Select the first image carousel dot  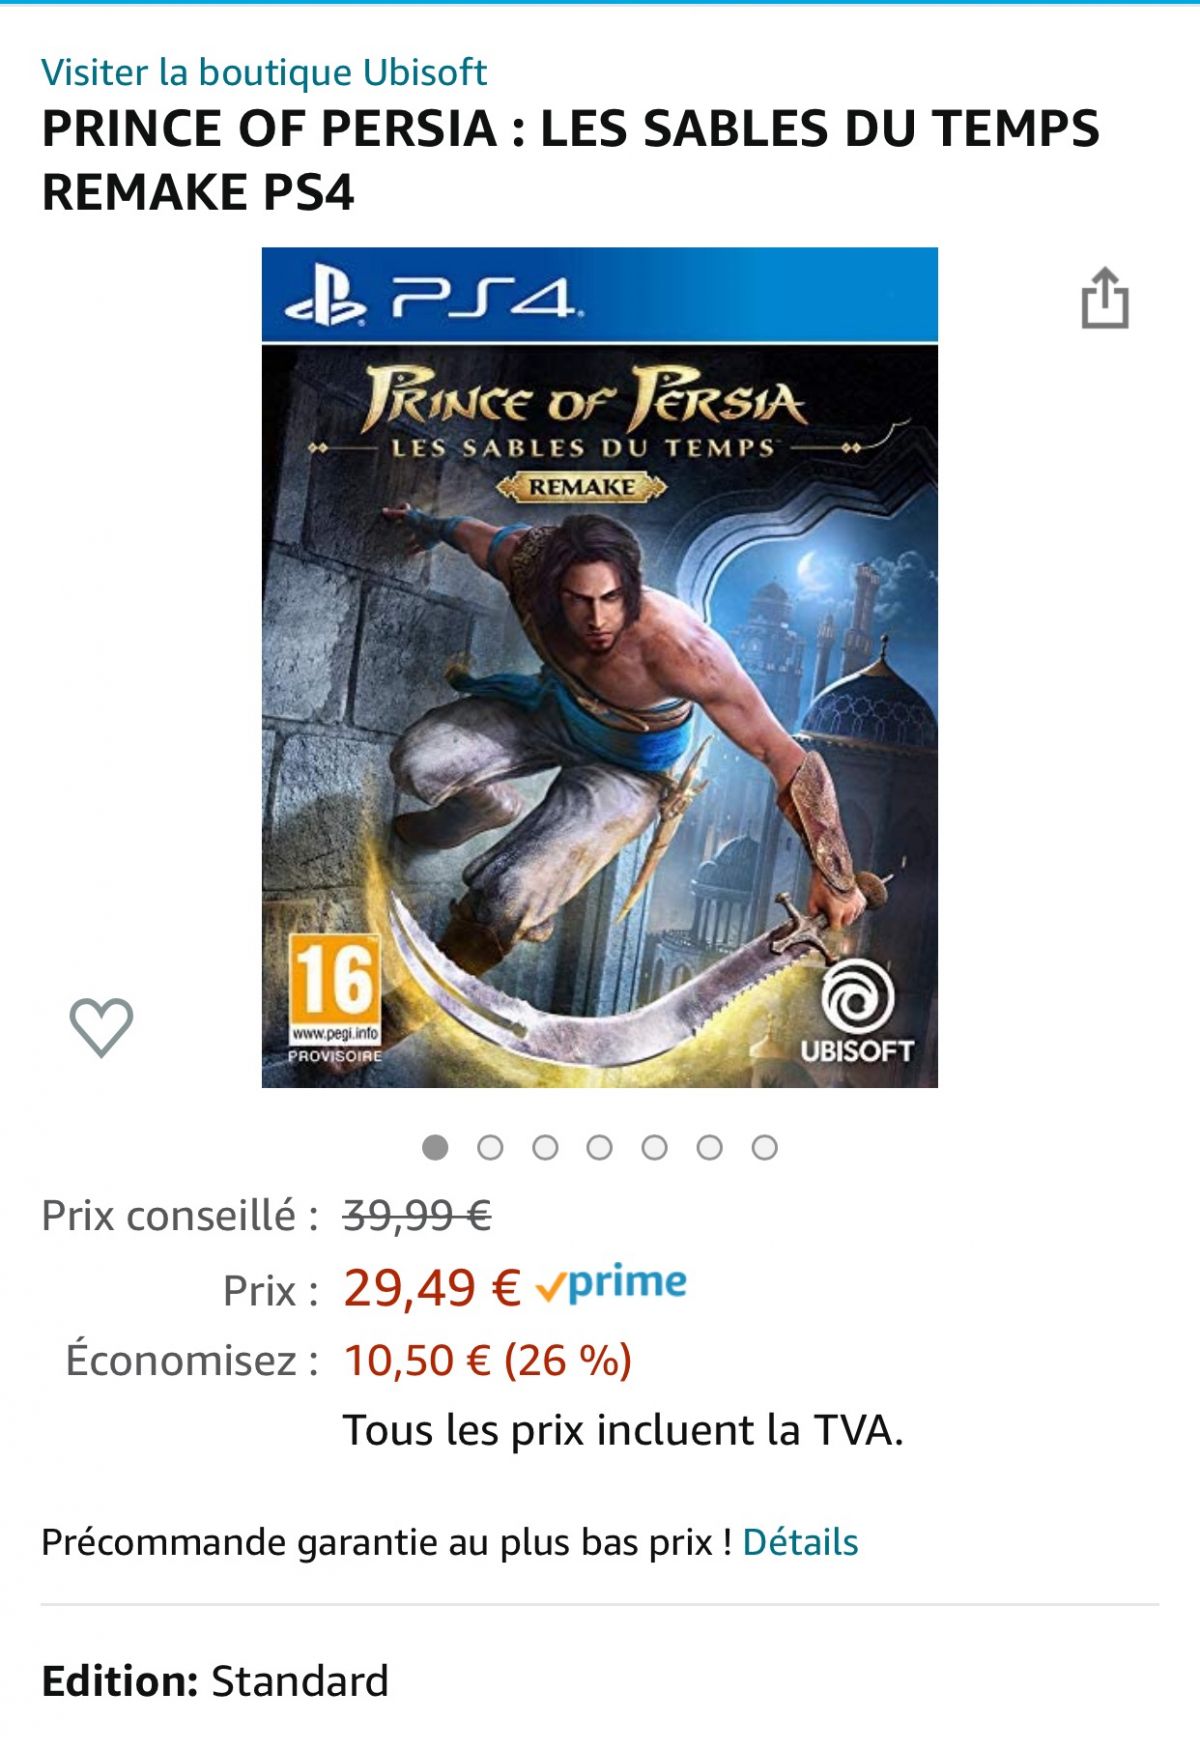click(x=435, y=1147)
